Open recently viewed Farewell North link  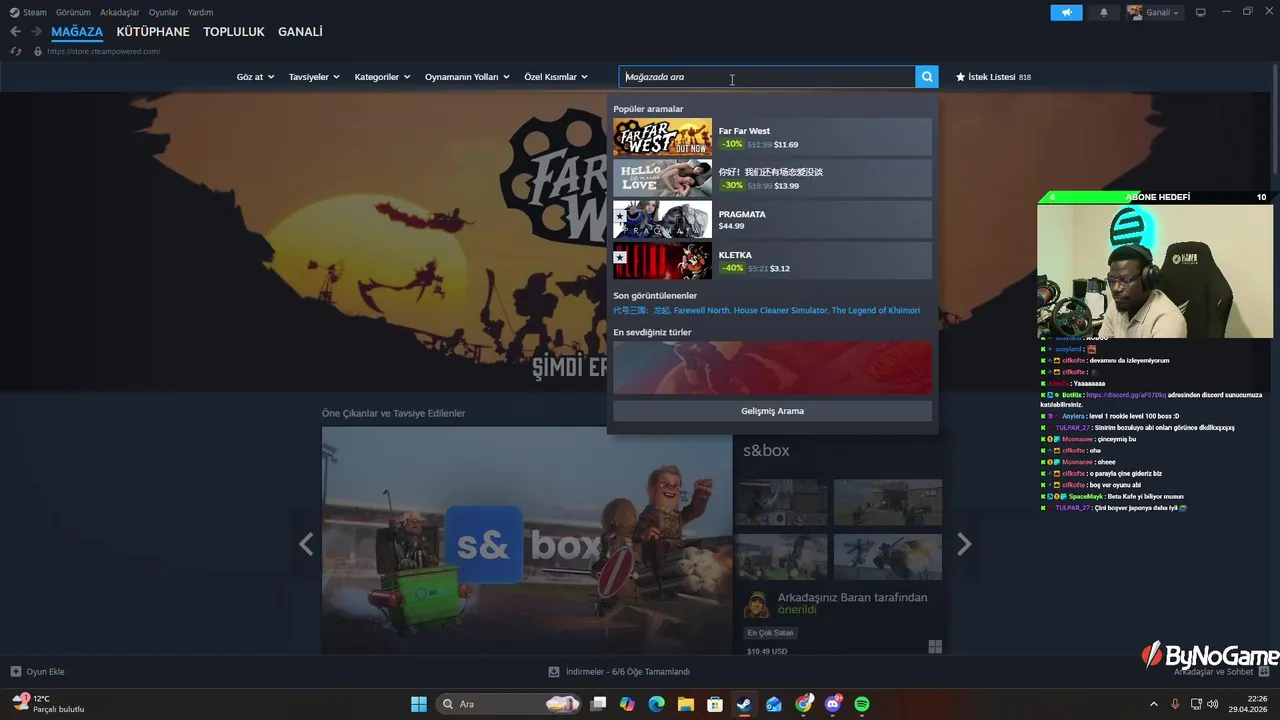[x=702, y=310]
